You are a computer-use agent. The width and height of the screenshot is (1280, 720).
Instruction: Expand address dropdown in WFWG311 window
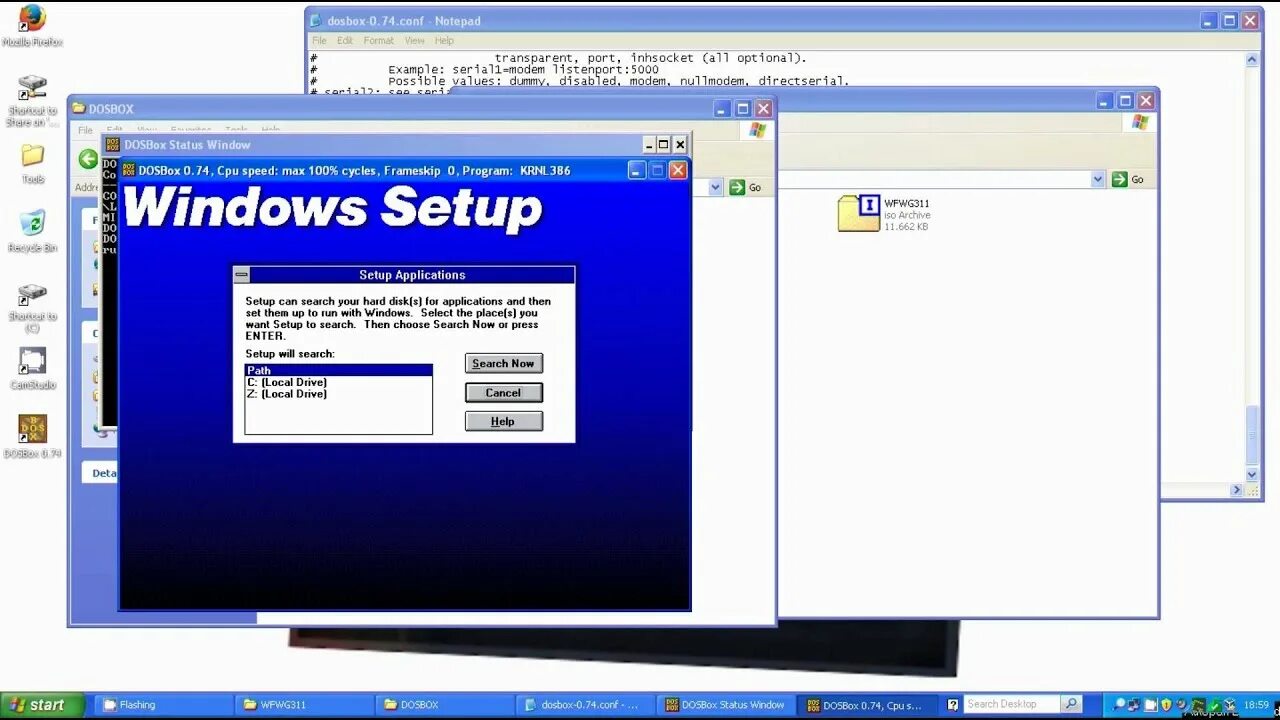pyautogui.click(x=1098, y=179)
